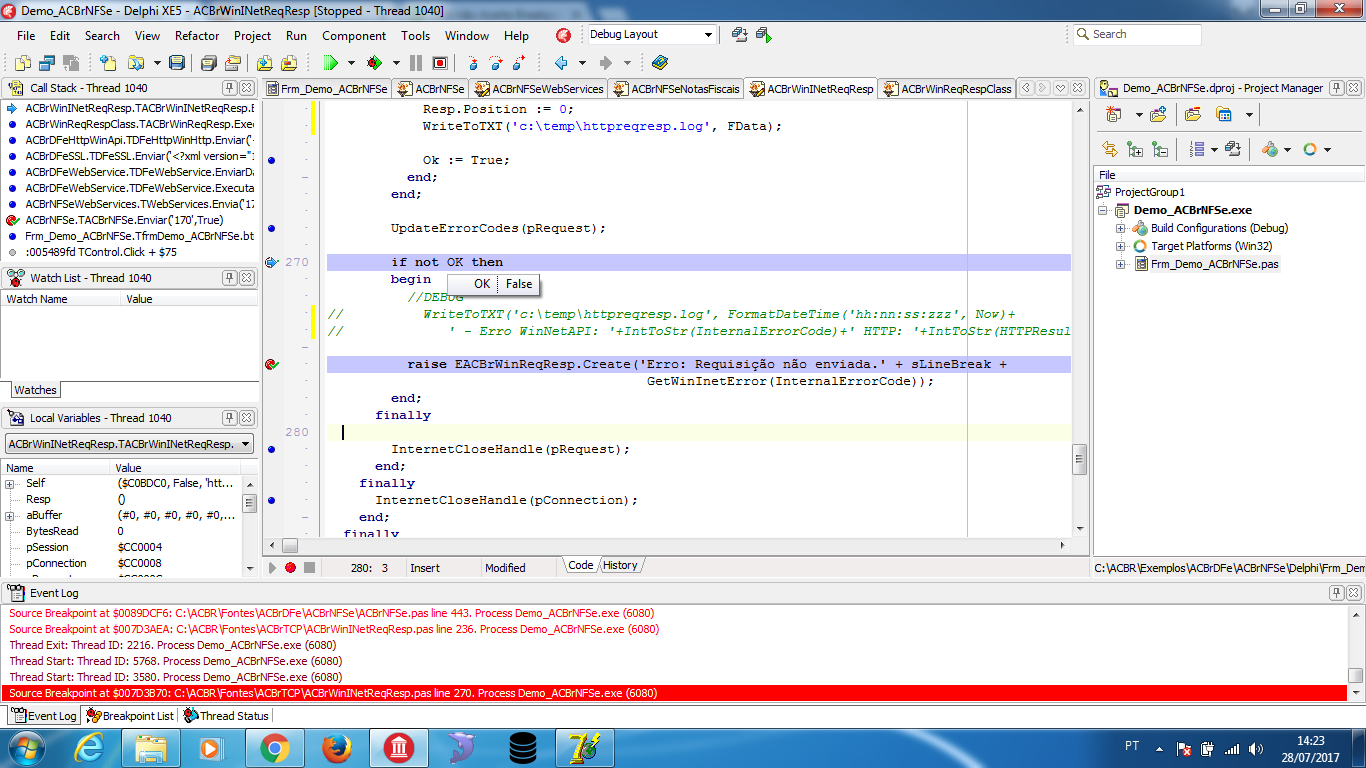Viewport: 1366px width, 768px height.
Task: Click the editor horizontal scrollbar thumb
Action: (x=290, y=546)
